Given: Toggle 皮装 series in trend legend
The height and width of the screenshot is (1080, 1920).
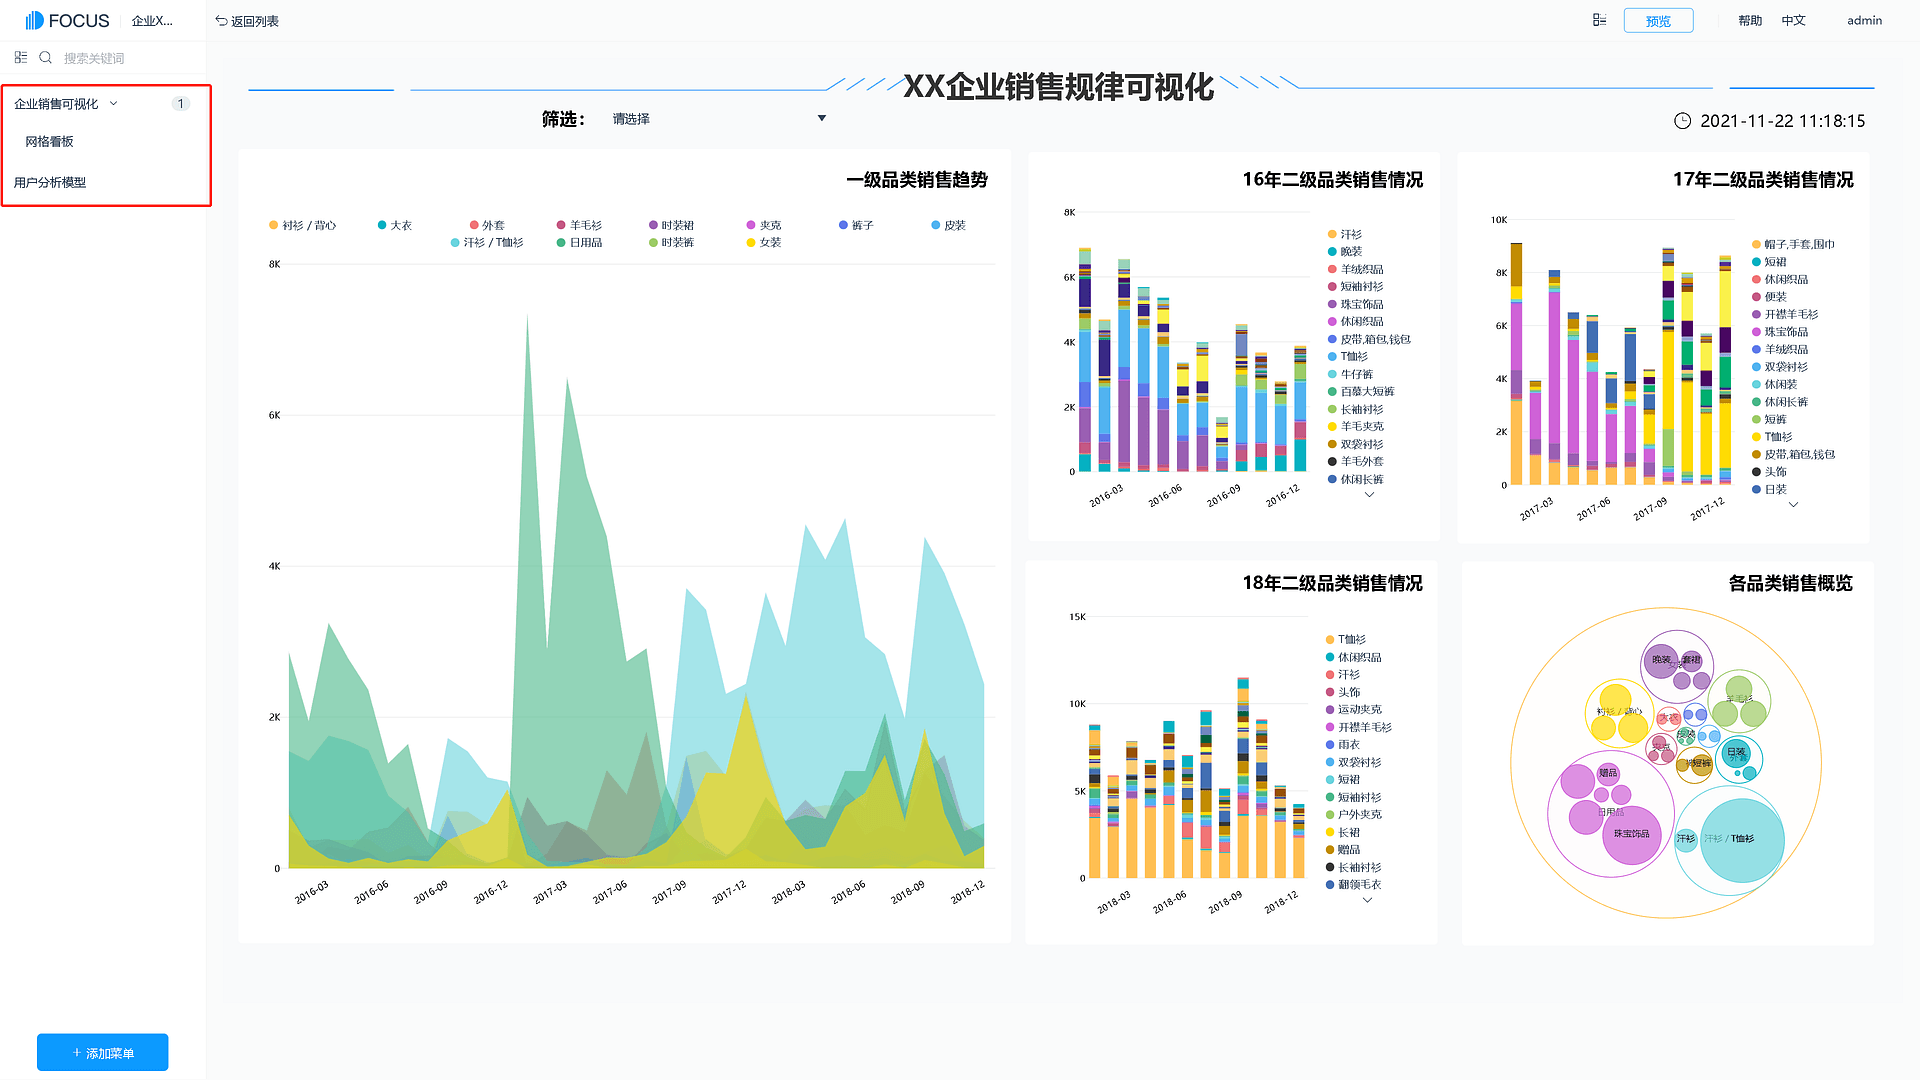Looking at the screenshot, I should click(948, 225).
